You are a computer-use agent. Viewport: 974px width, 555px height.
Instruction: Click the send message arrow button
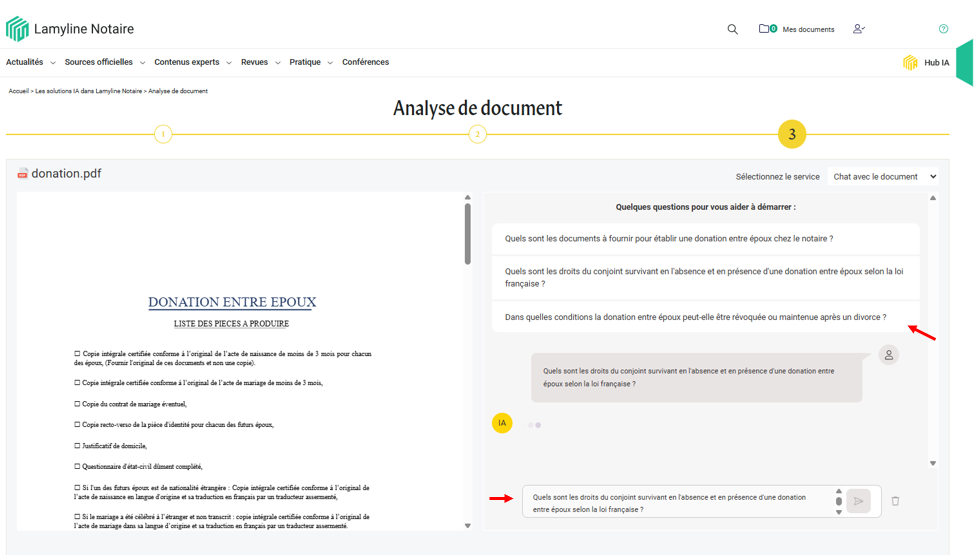click(x=858, y=501)
